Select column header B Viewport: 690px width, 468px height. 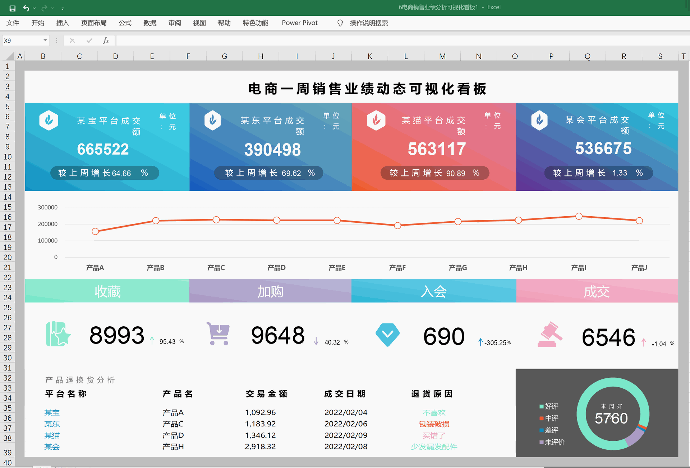pyautogui.click(x=43, y=55)
